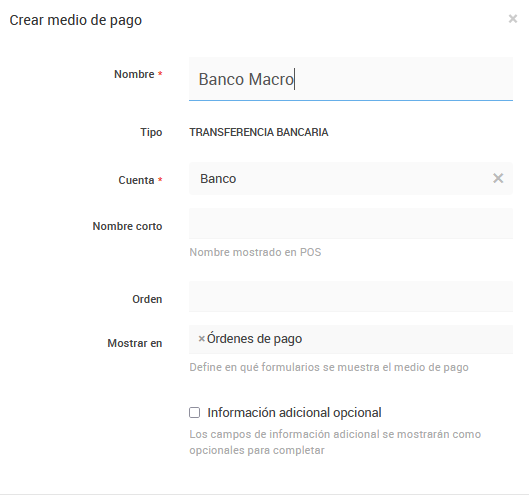Click the Nombre mostrado en POS hint
This screenshot has width=529, height=495.
pyautogui.click(x=255, y=252)
